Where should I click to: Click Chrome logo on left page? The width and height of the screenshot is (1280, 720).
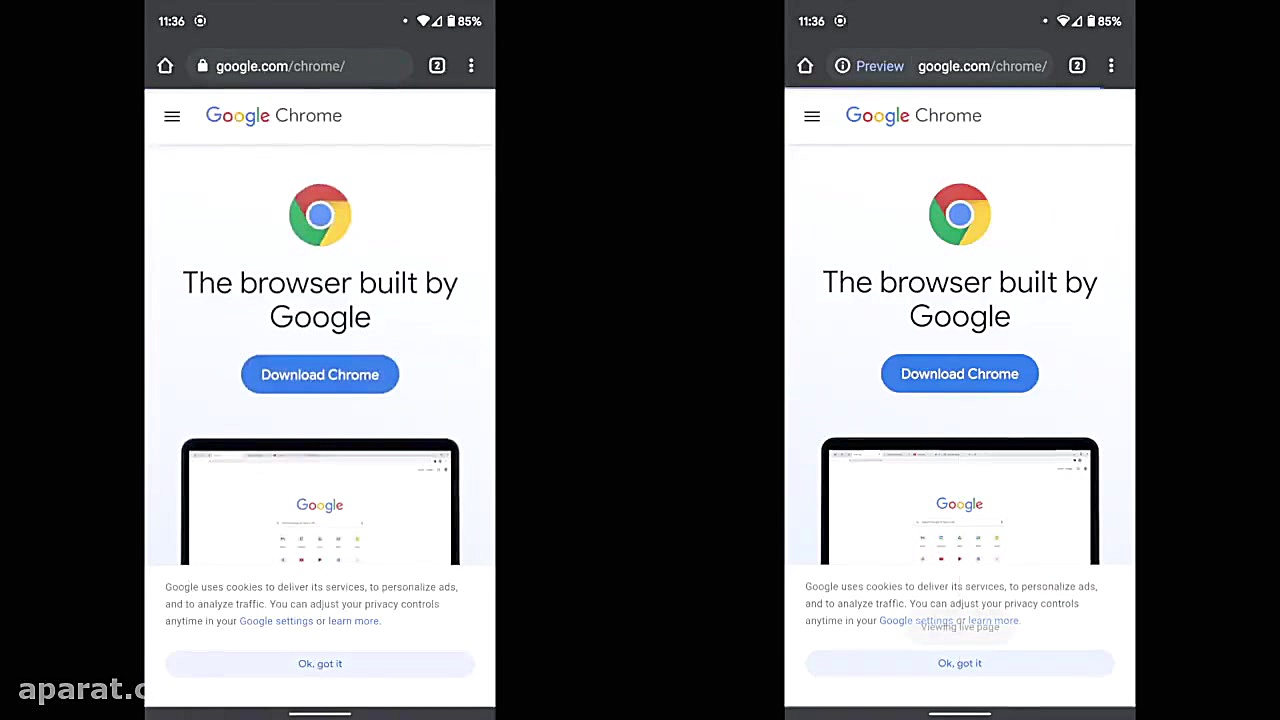320,214
